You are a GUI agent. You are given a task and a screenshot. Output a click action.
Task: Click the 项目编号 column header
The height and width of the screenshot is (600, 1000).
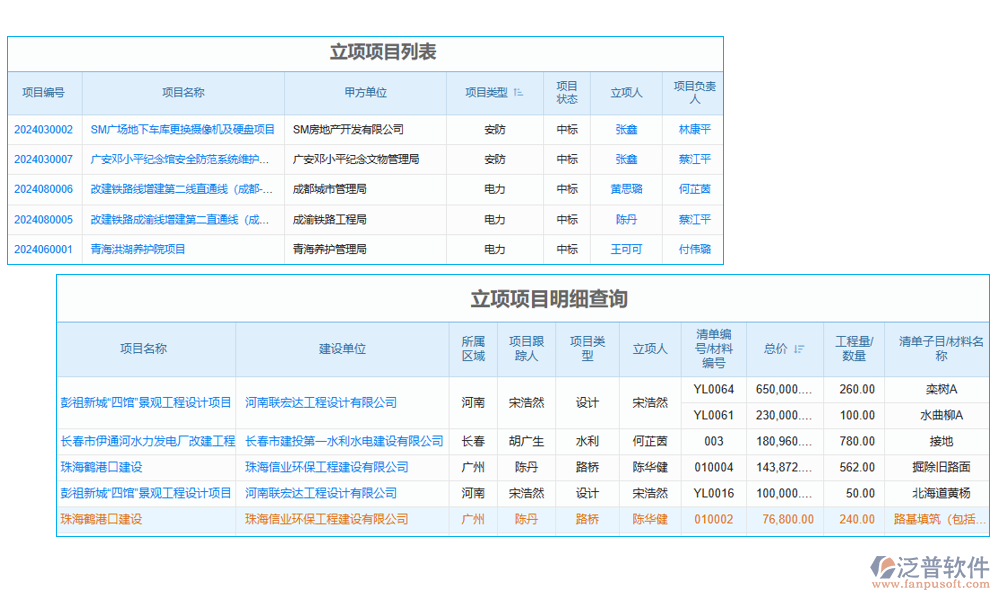[44, 92]
